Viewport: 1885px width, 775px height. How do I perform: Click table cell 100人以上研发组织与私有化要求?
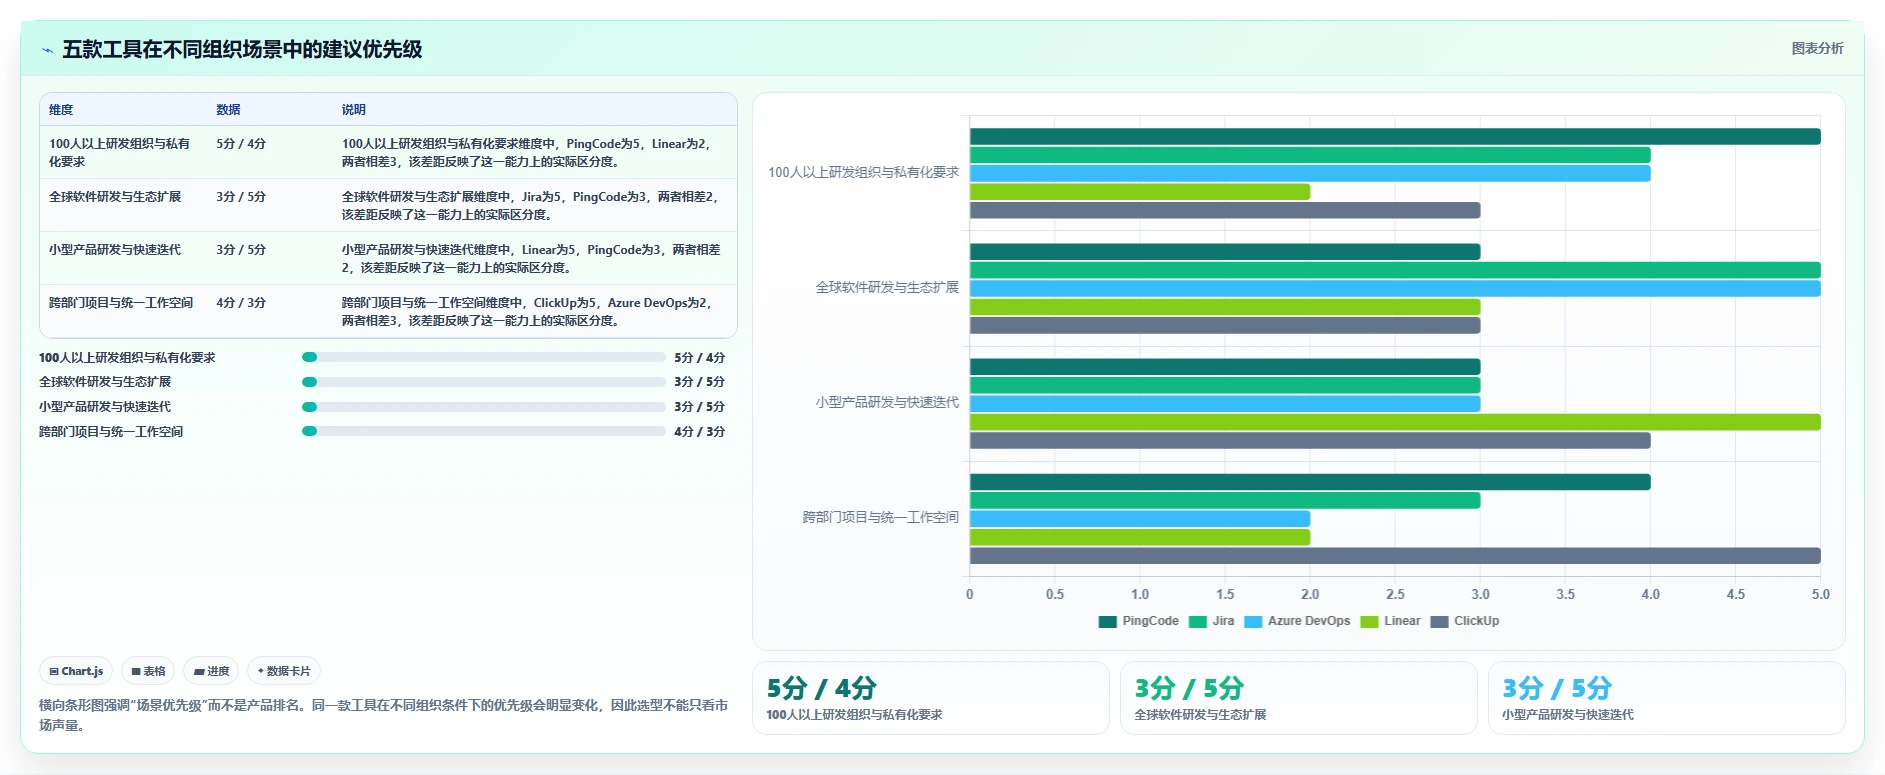coord(121,152)
